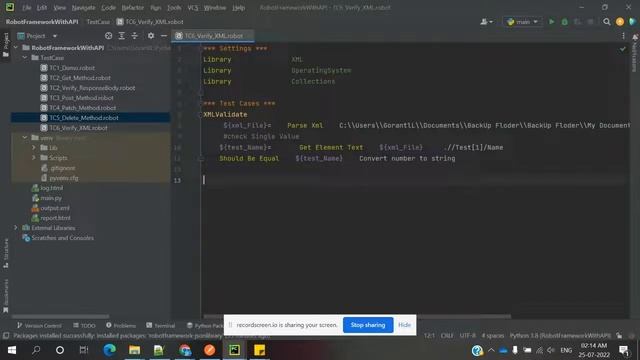The height and width of the screenshot is (360, 640).
Task: Click Select Opened File target icon in Project panel
Action: 109,36
